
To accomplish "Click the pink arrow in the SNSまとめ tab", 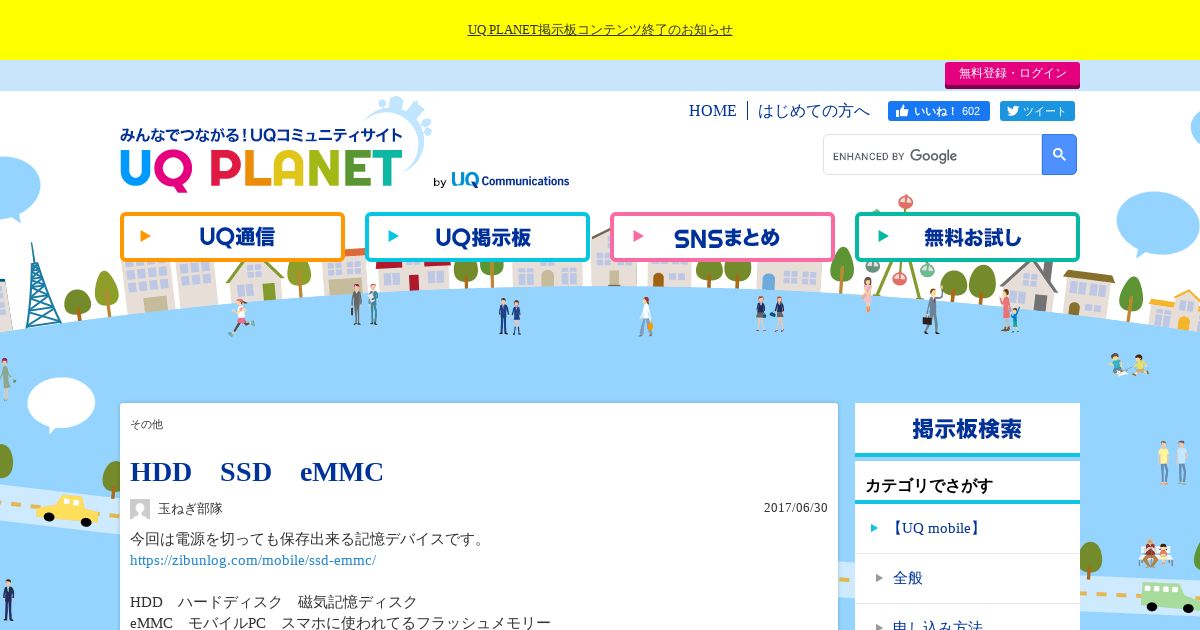I will (x=639, y=237).
